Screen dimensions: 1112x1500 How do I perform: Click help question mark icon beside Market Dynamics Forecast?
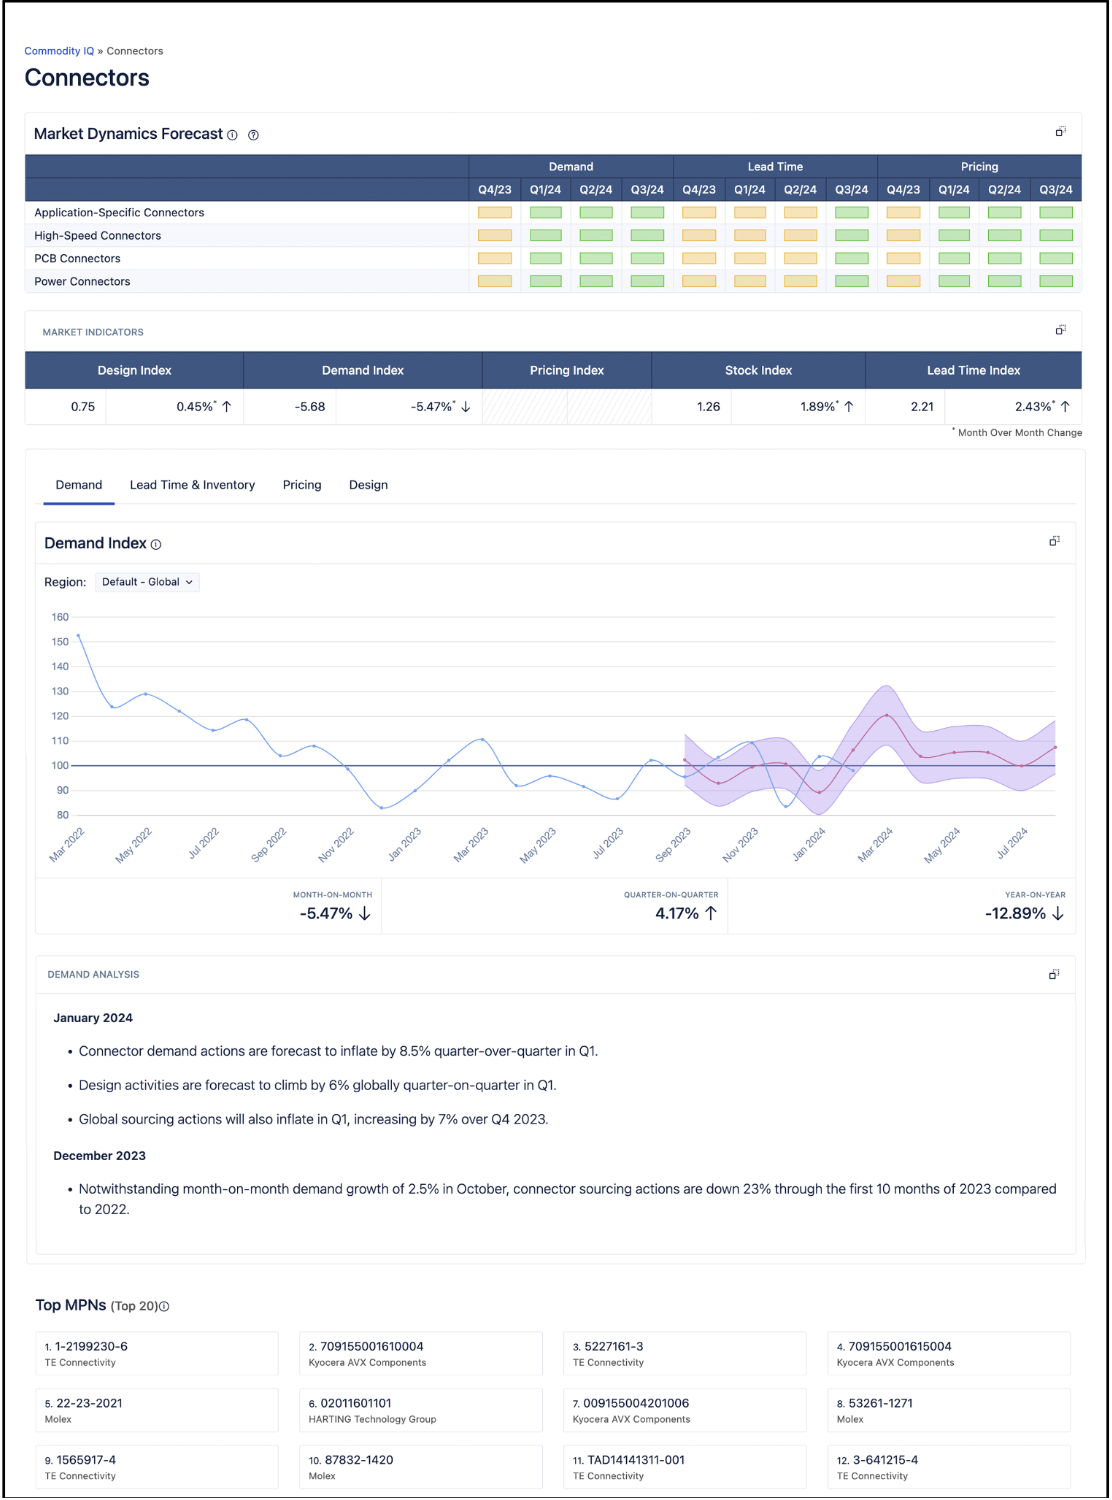pos(253,135)
